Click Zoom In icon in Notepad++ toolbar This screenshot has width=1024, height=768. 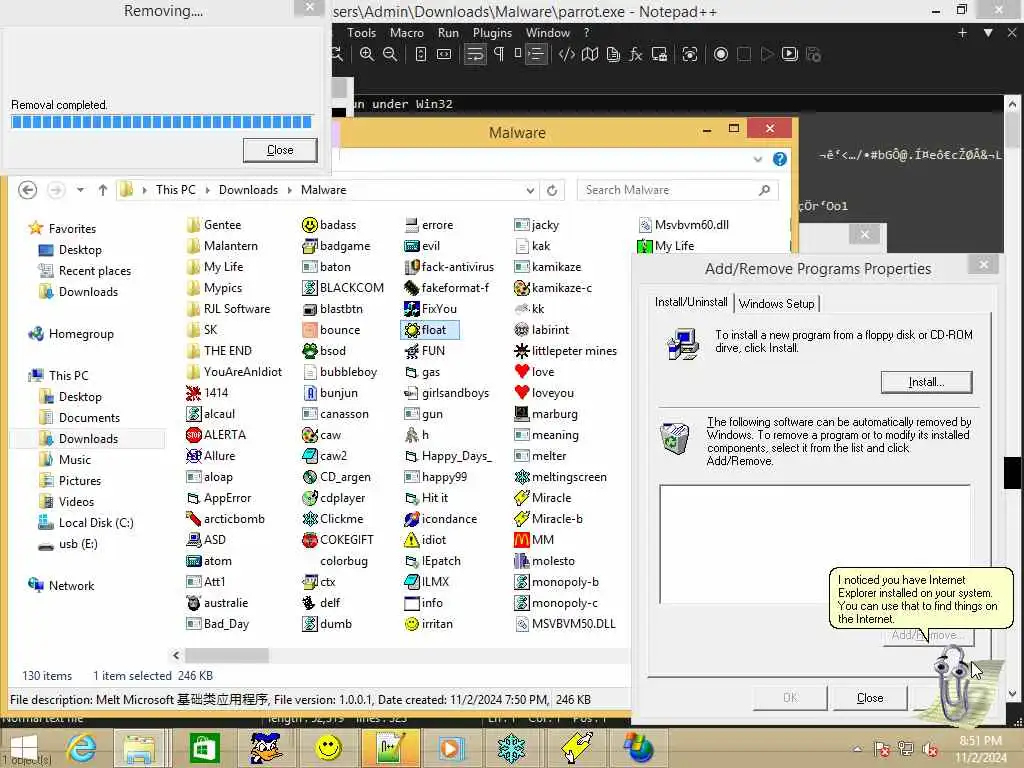pyautogui.click(x=367, y=54)
